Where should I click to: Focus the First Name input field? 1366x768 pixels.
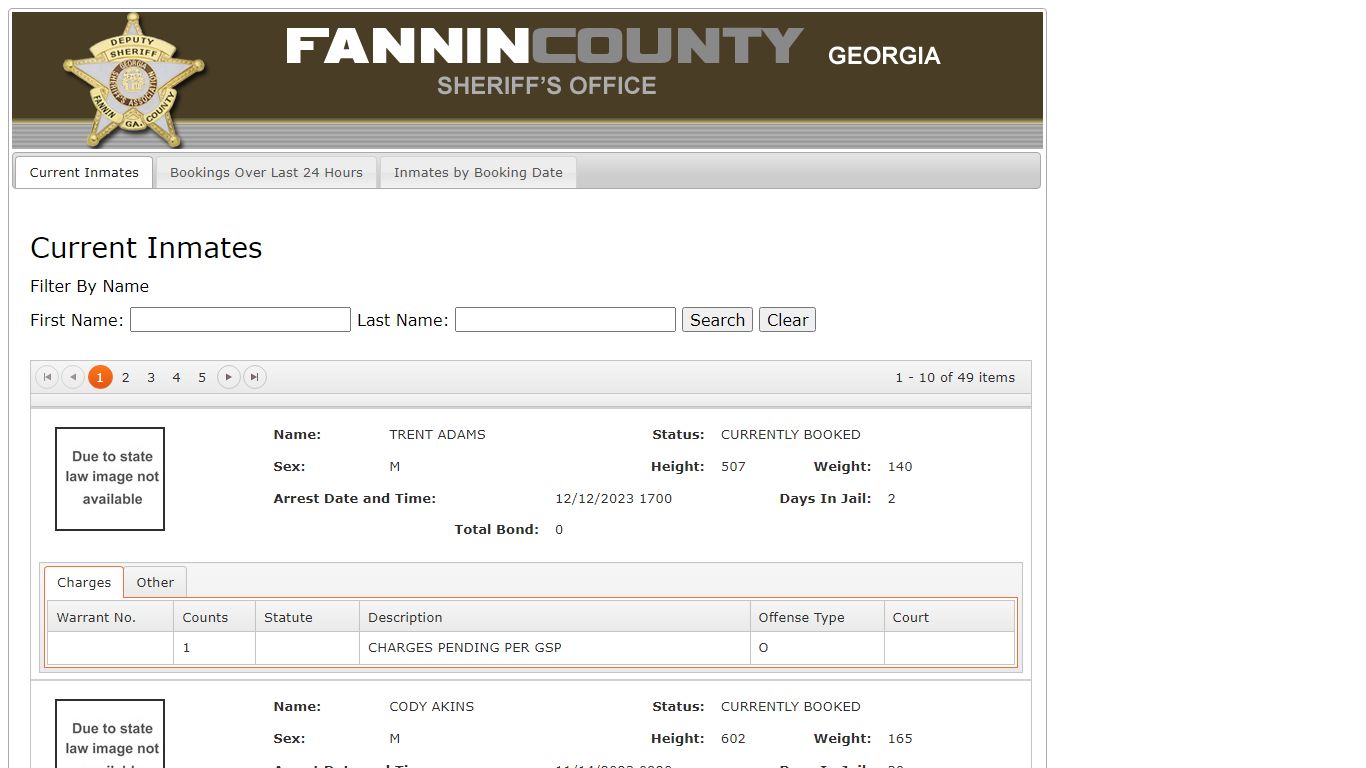point(240,320)
